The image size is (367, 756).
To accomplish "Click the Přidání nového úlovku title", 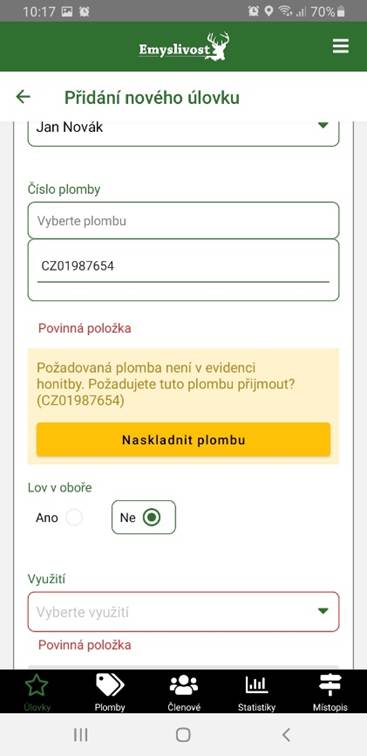I will [152, 97].
